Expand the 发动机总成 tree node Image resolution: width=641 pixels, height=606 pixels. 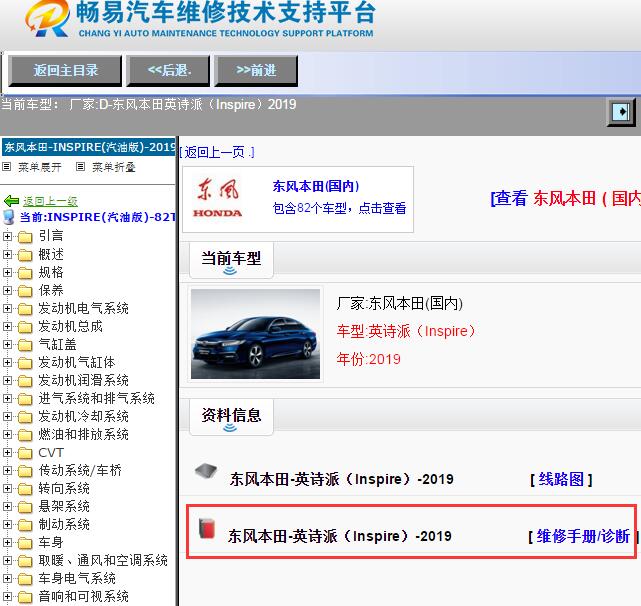click(7, 326)
